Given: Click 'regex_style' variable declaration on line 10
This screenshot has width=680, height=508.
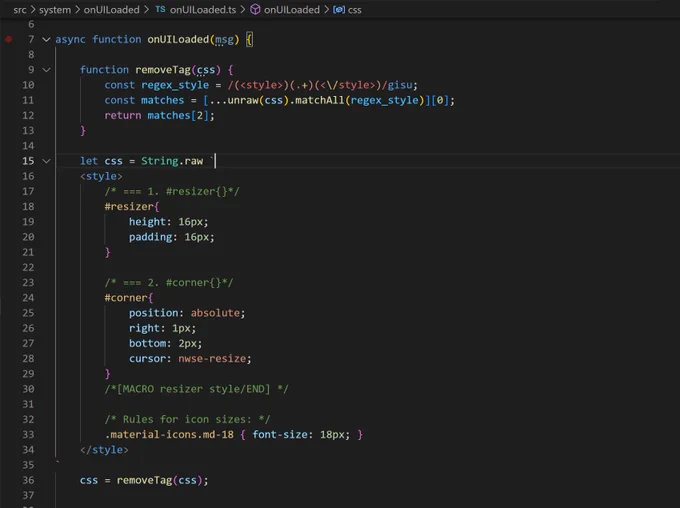Looking at the screenshot, I should click(175, 85).
